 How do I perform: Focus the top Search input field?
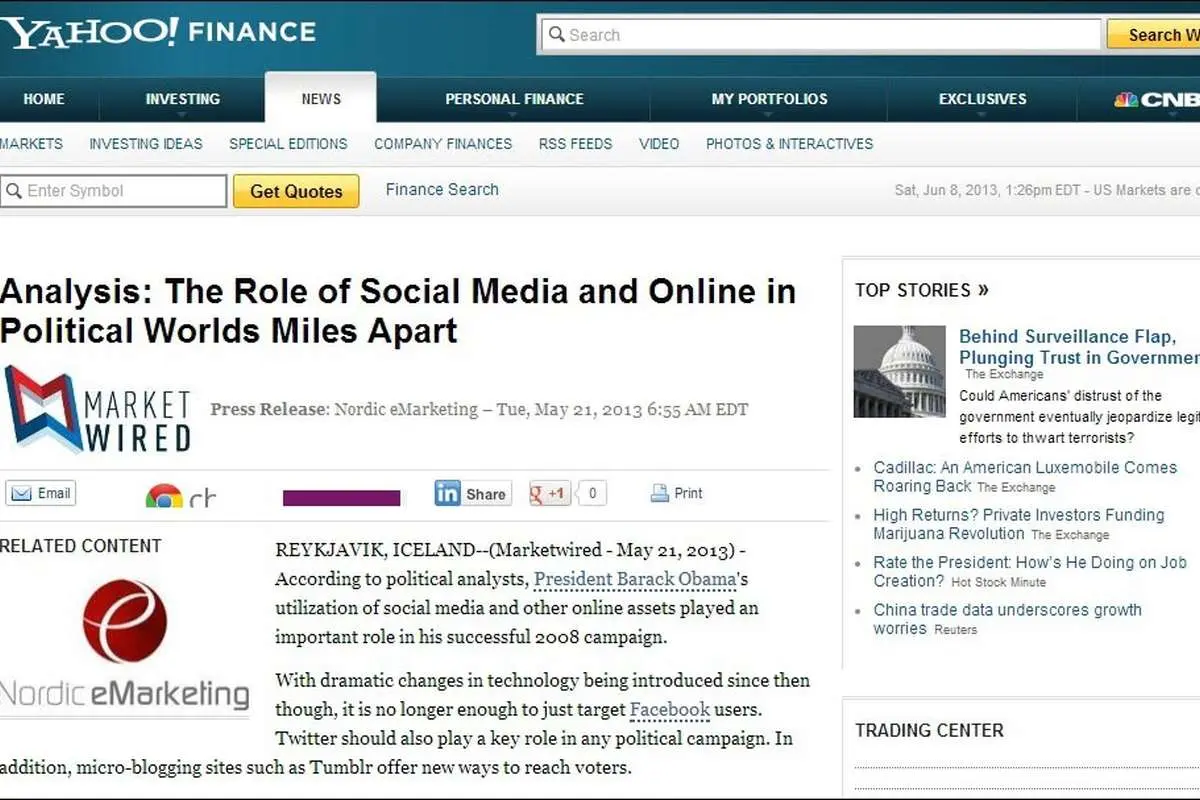pyautogui.click(x=821, y=35)
